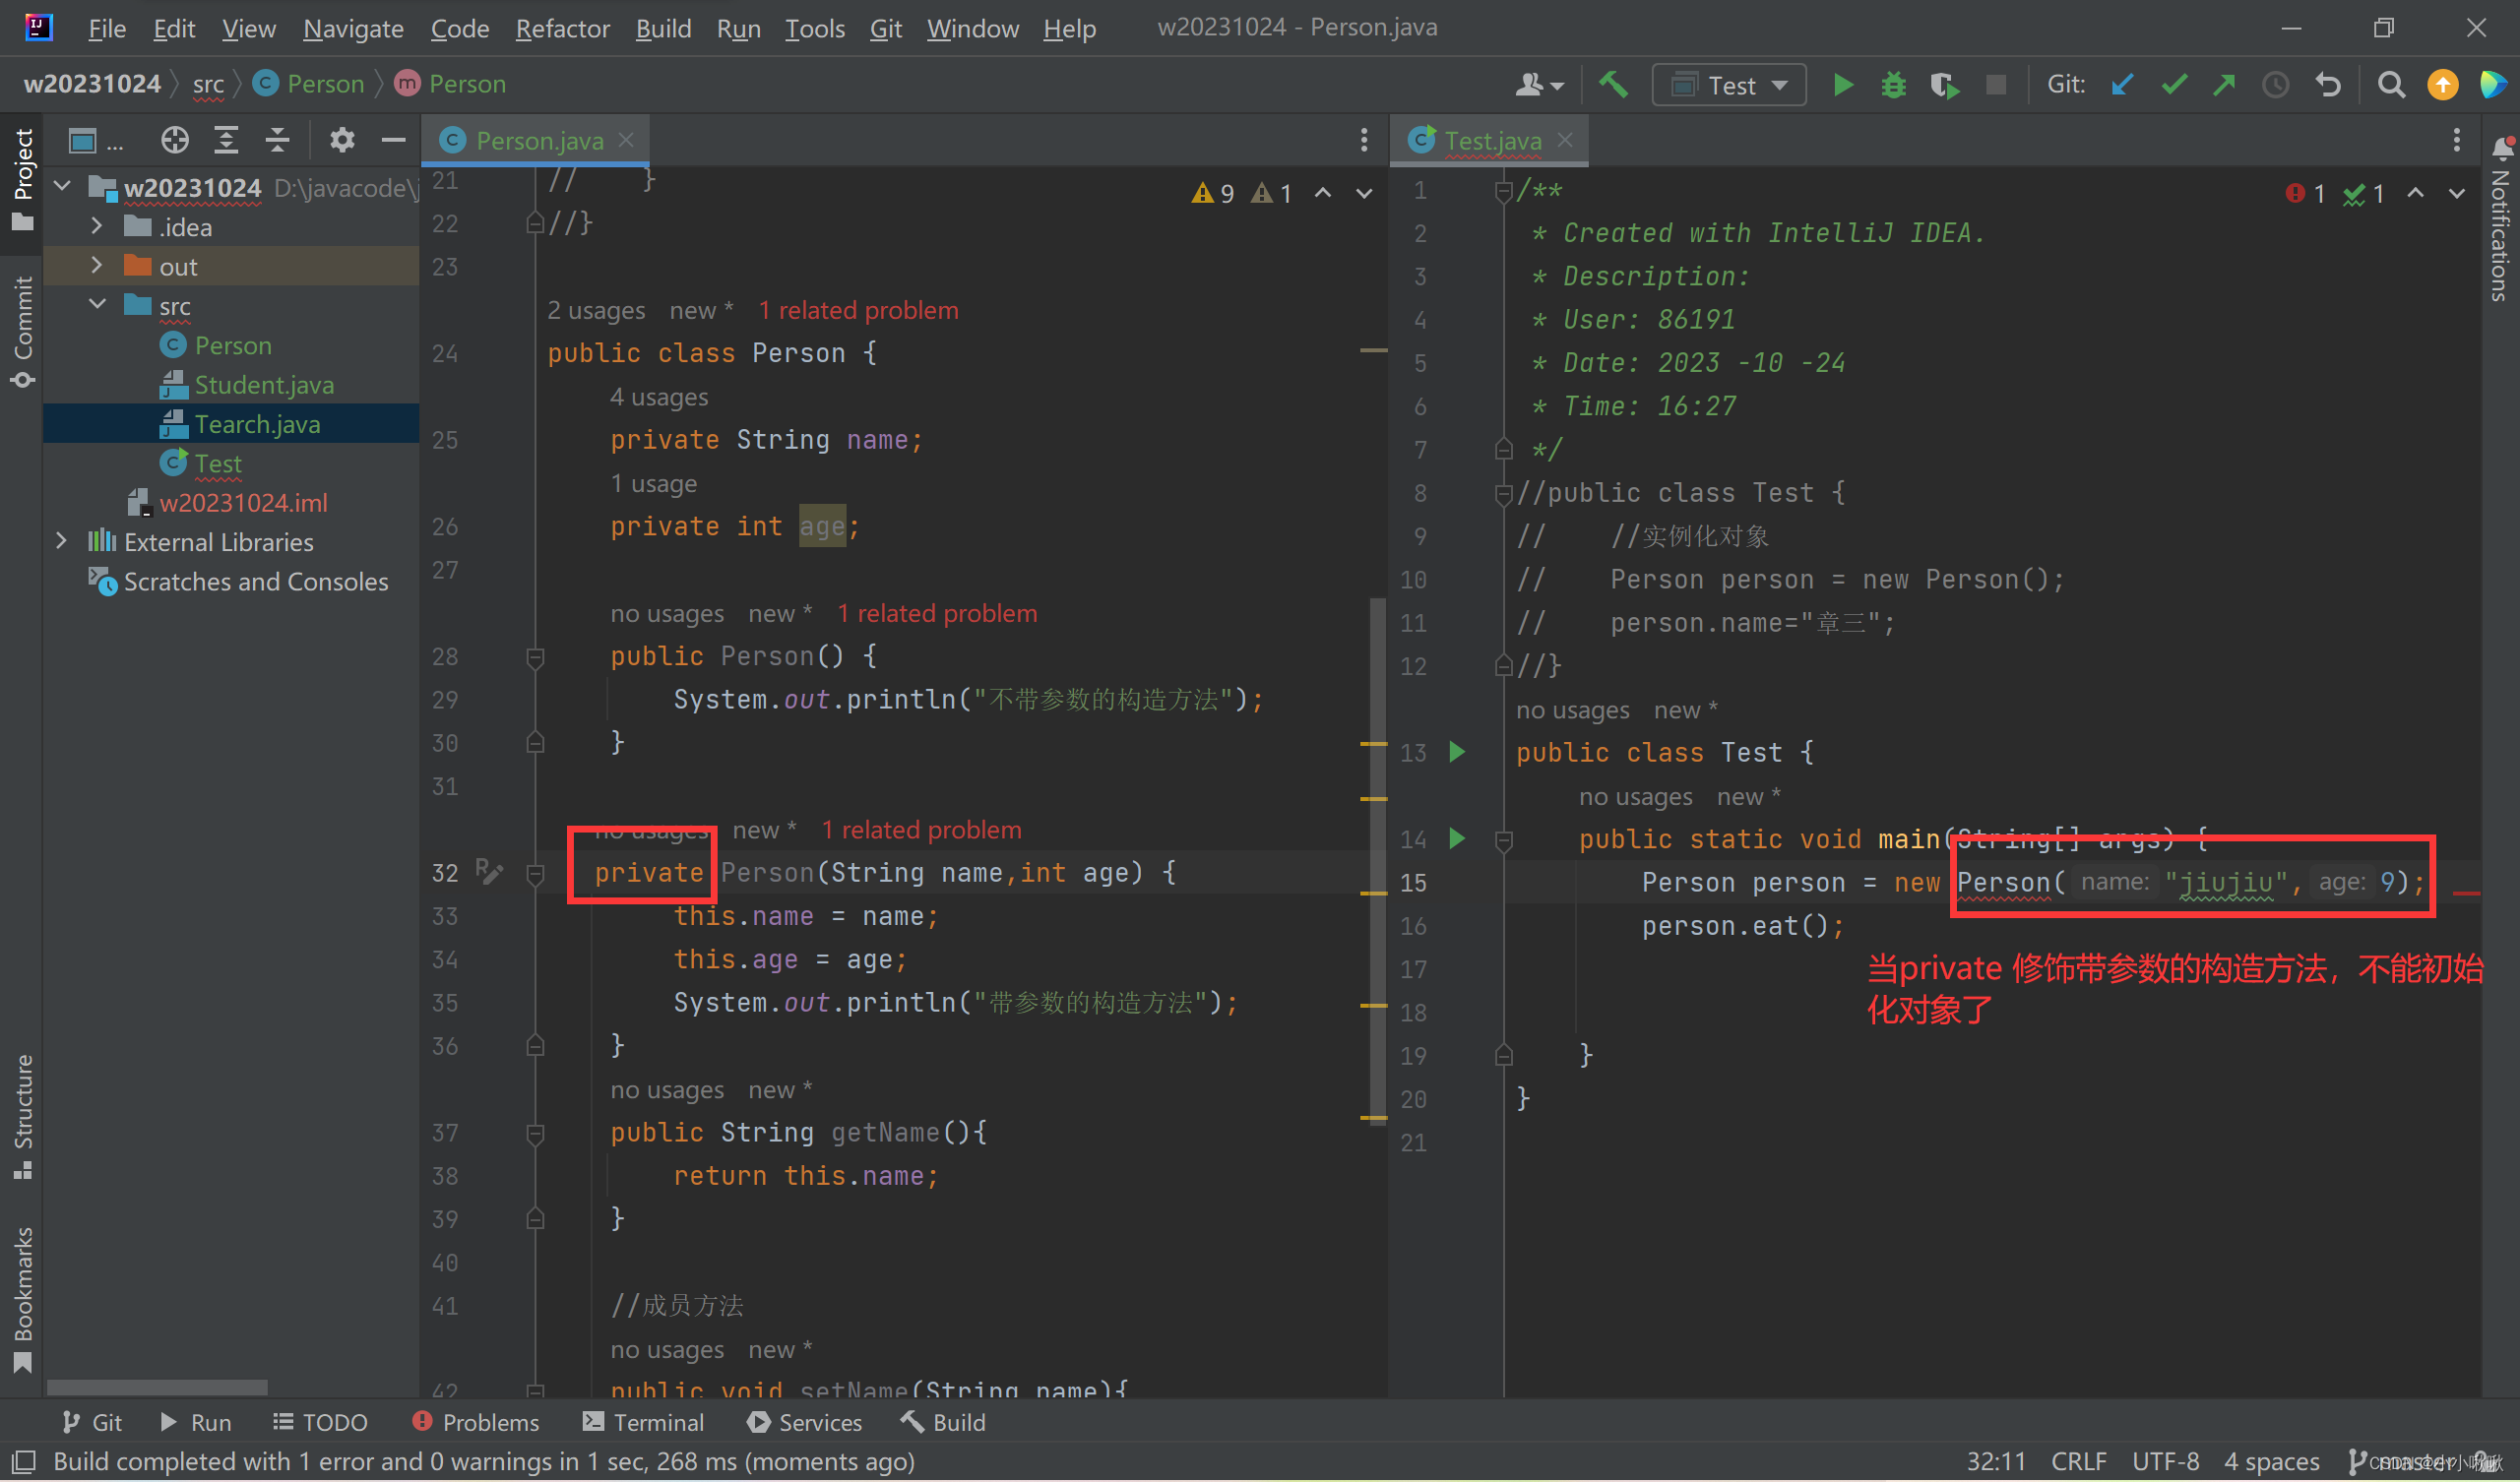Open the user account dropdown in toolbar
The image size is (2520, 1482).
(1539, 85)
